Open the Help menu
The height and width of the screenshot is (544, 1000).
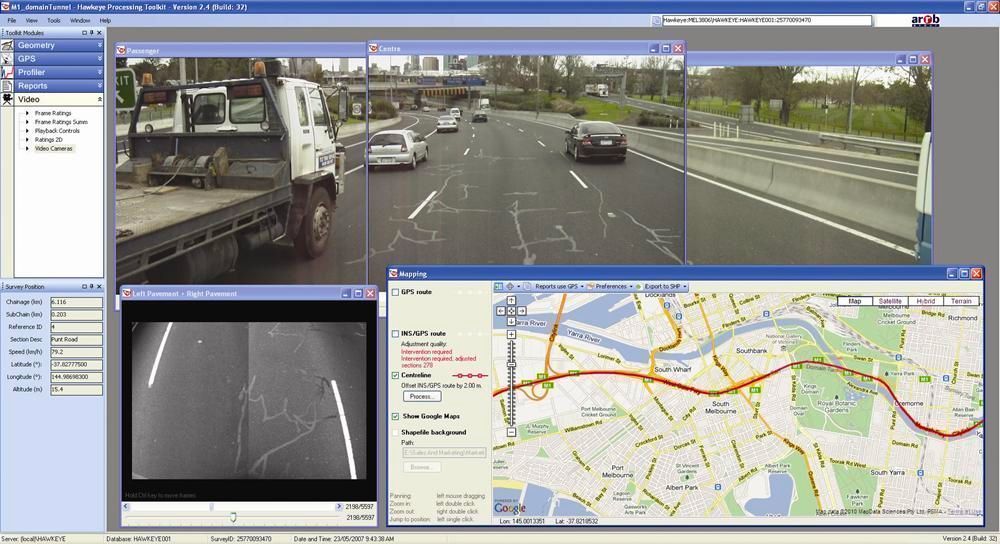tap(105, 20)
